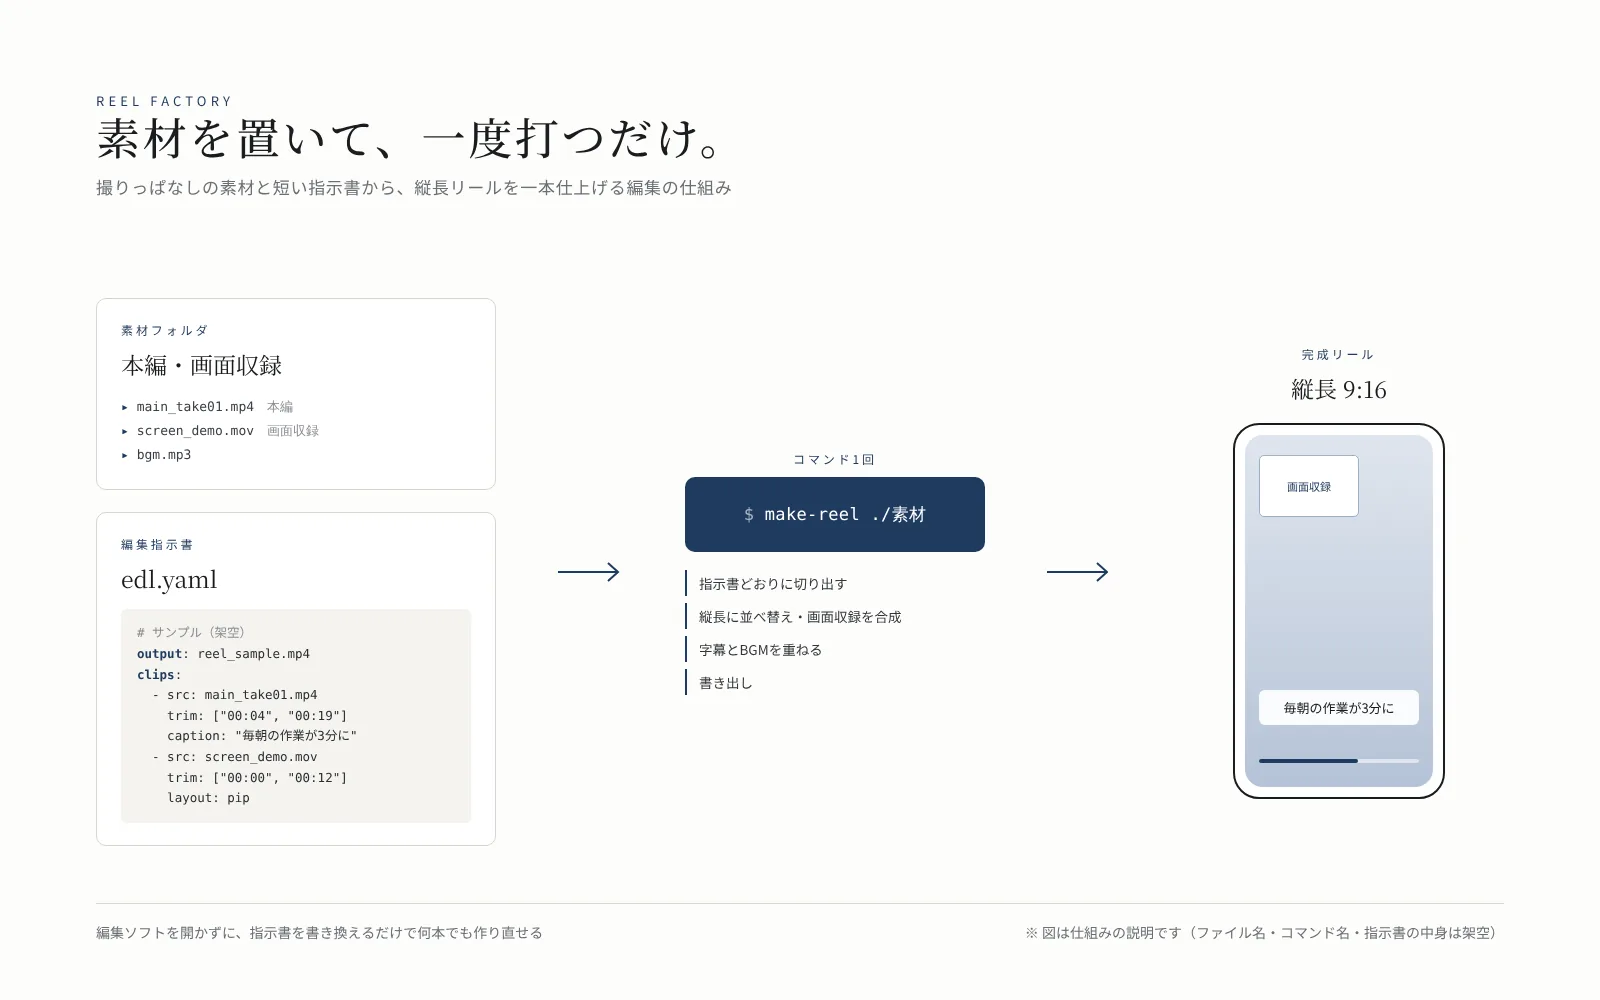The width and height of the screenshot is (1600, 1000).
Task: Click the triangle bullet beside screen_demo.mov
Action: (x=125, y=431)
